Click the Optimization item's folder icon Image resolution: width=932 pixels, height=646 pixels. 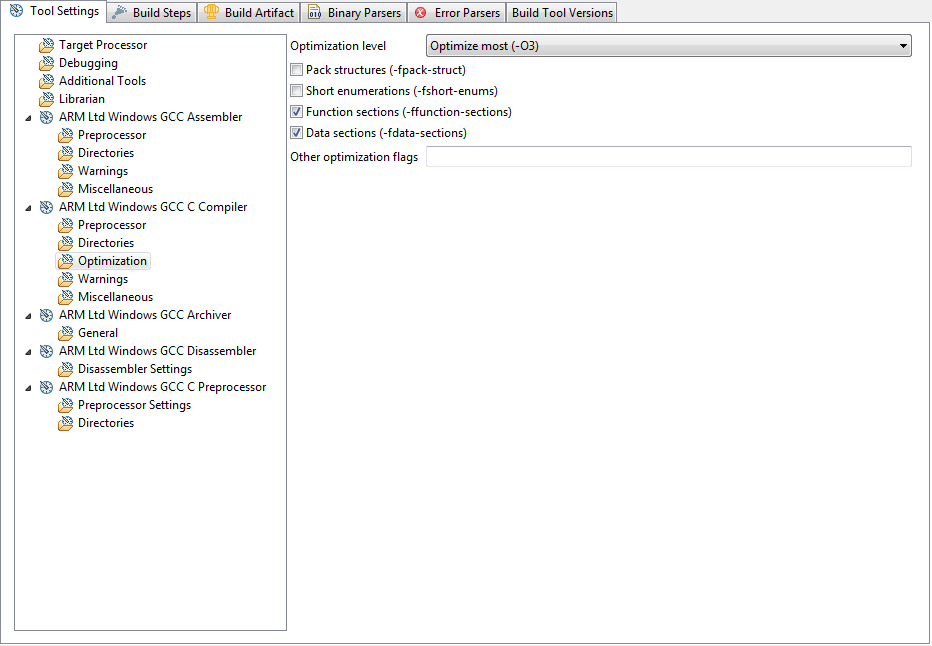[x=65, y=261]
